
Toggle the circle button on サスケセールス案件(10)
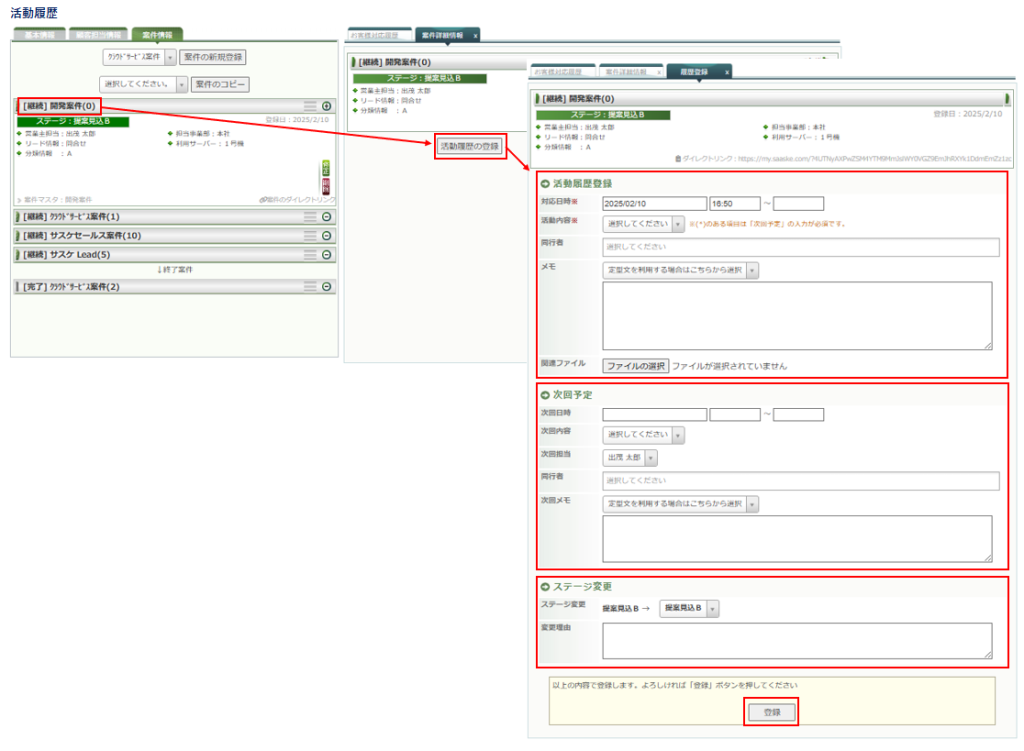click(326, 235)
